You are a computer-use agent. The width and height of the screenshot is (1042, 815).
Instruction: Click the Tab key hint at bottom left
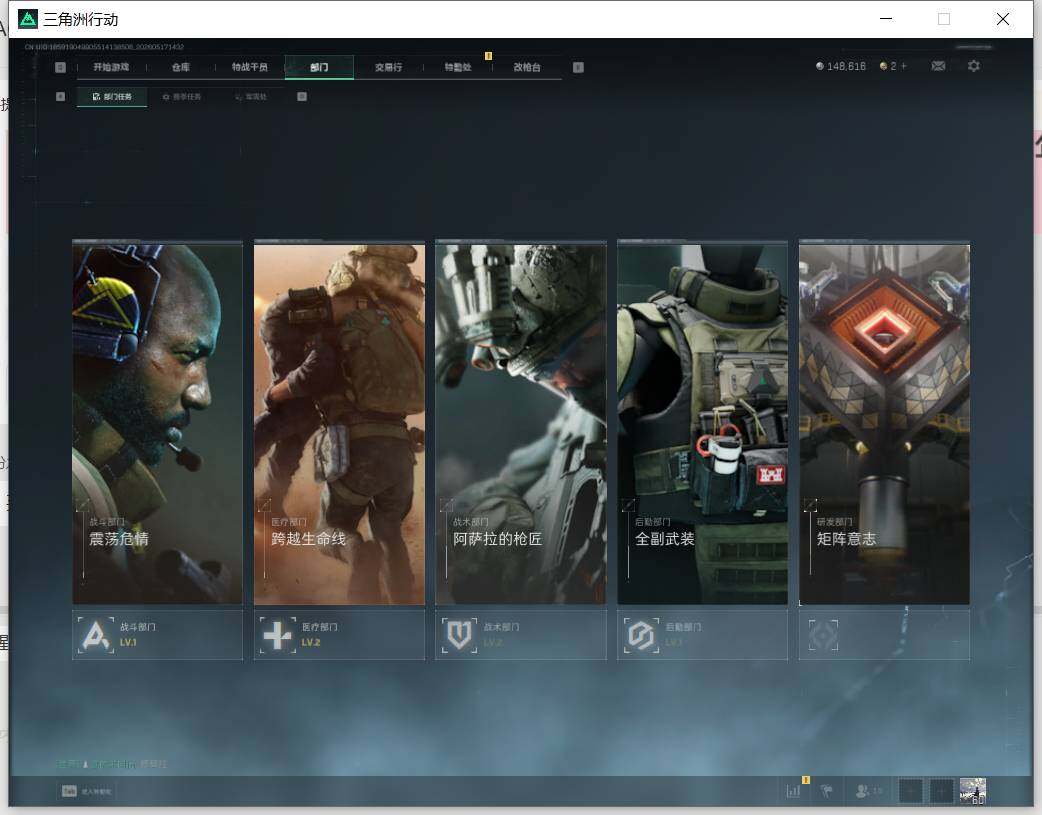[x=69, y=791]
